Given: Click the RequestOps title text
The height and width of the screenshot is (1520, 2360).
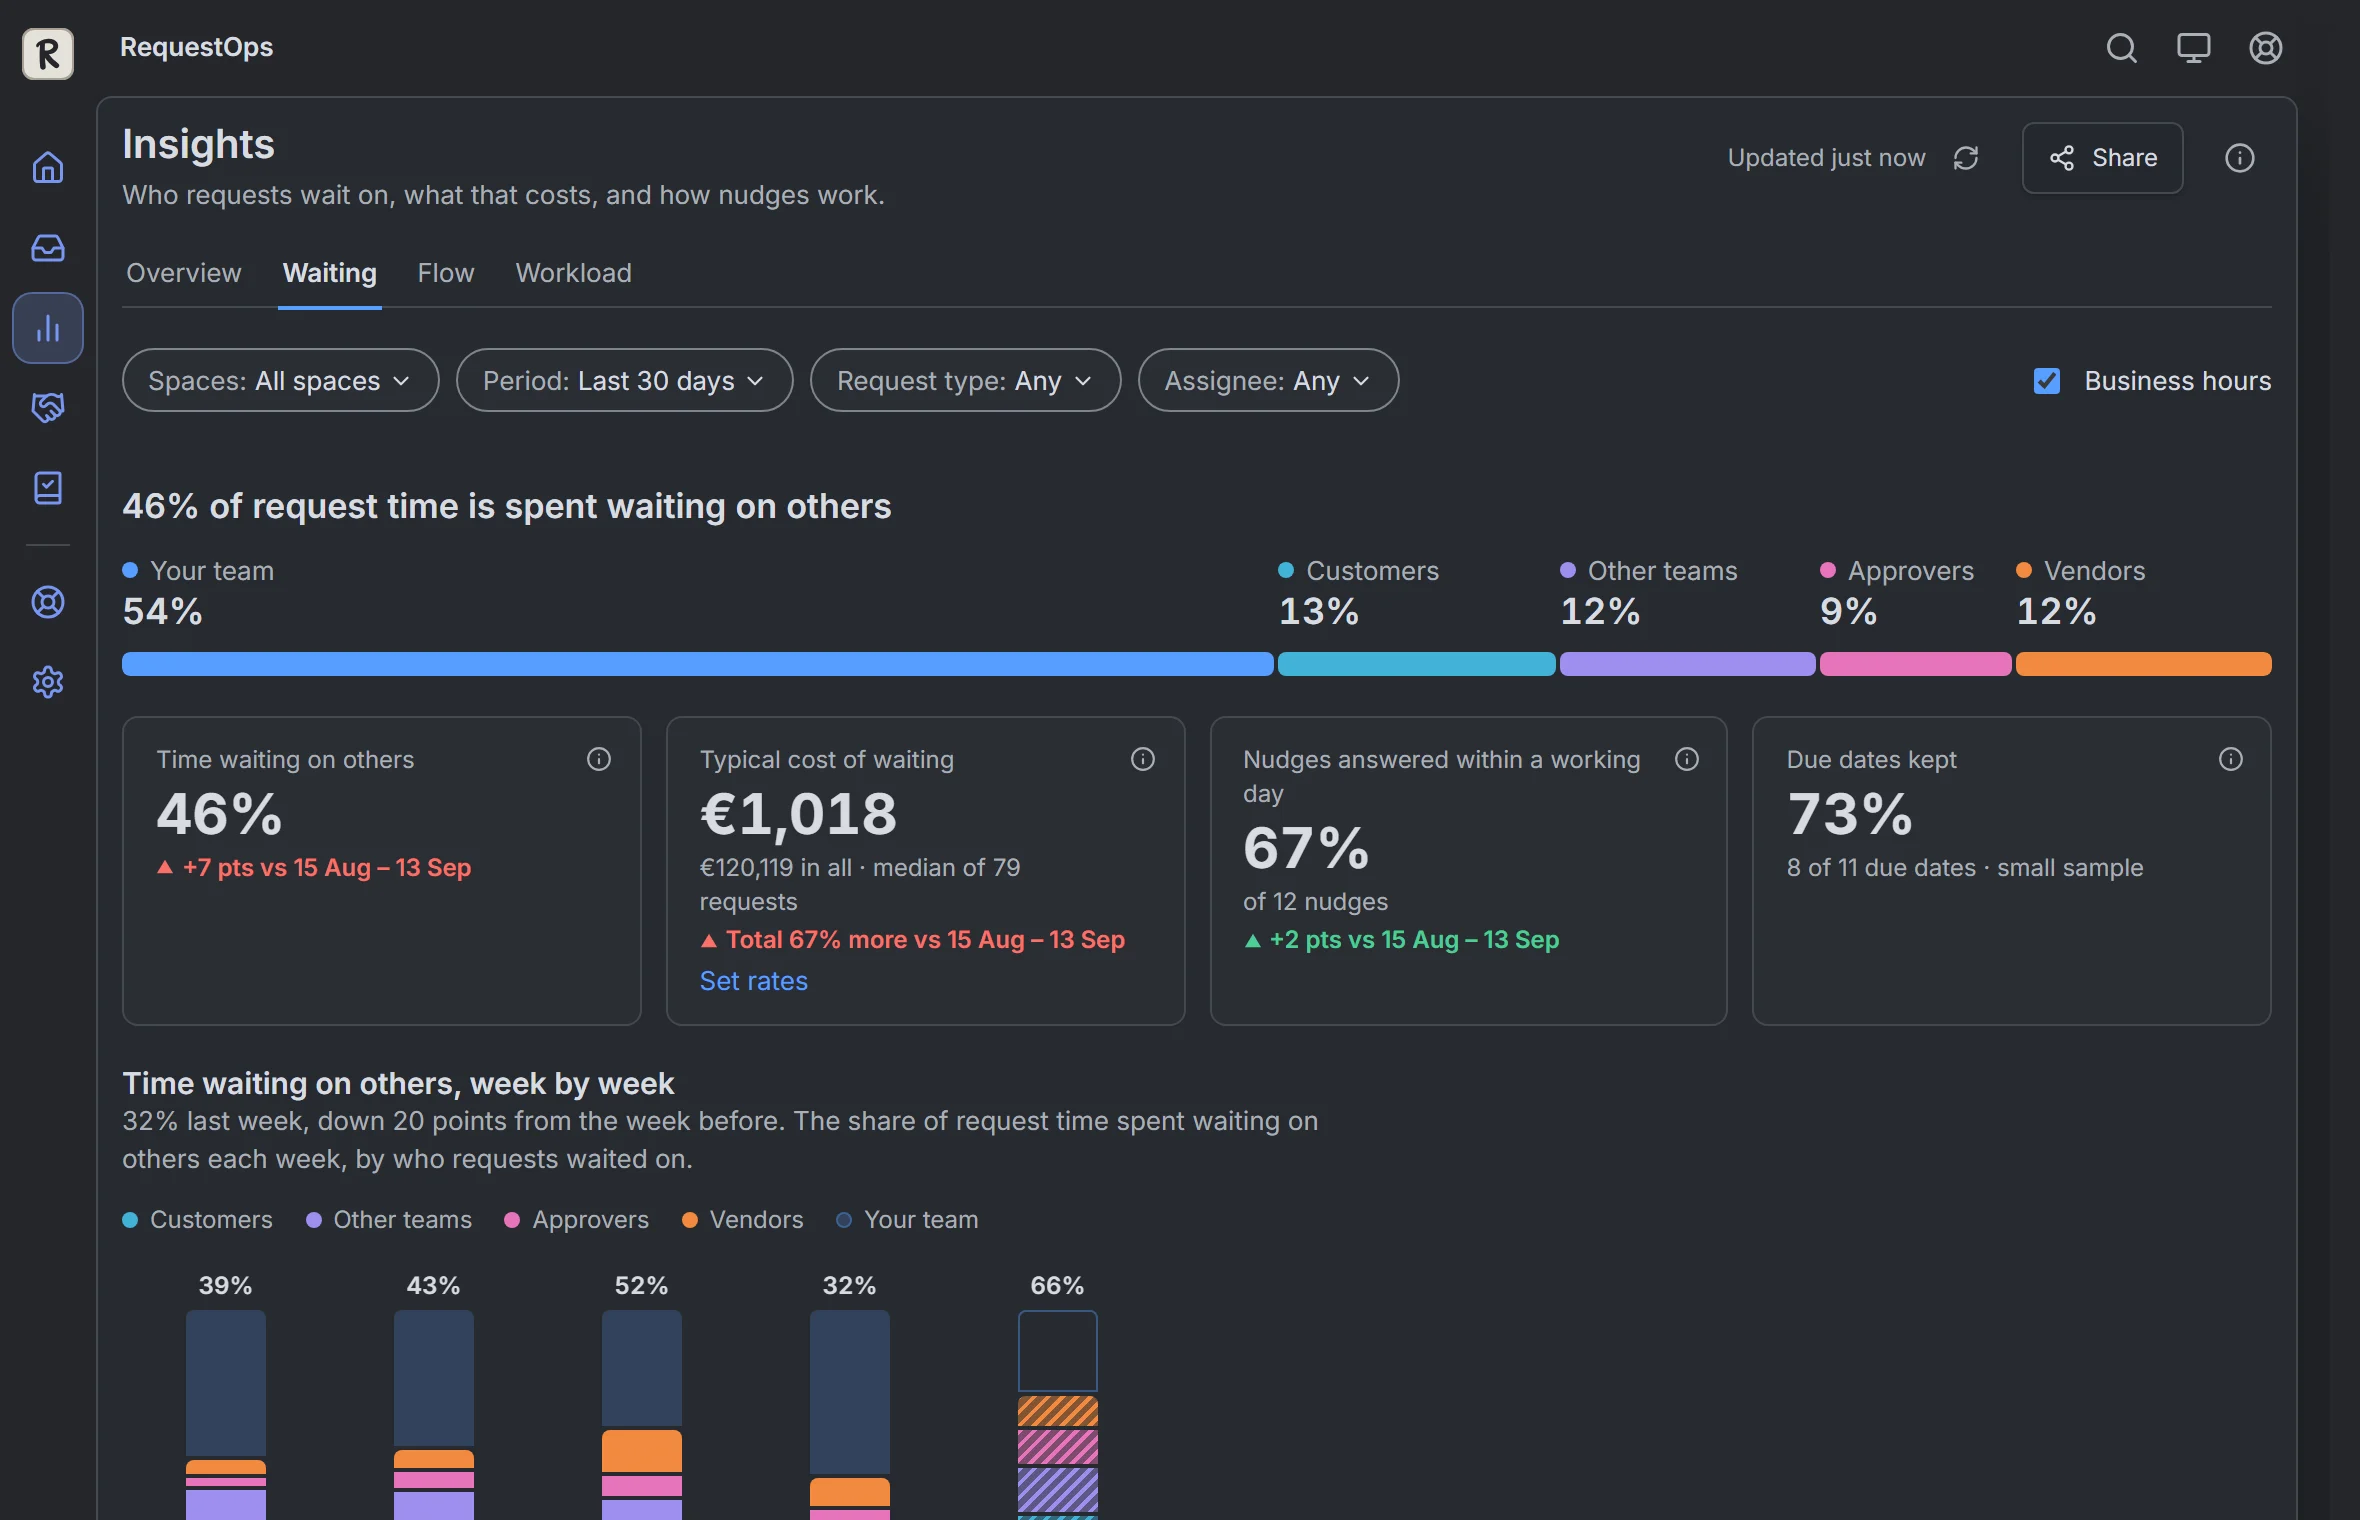Looking at the screenshot, I should click(x=196, y=47).
